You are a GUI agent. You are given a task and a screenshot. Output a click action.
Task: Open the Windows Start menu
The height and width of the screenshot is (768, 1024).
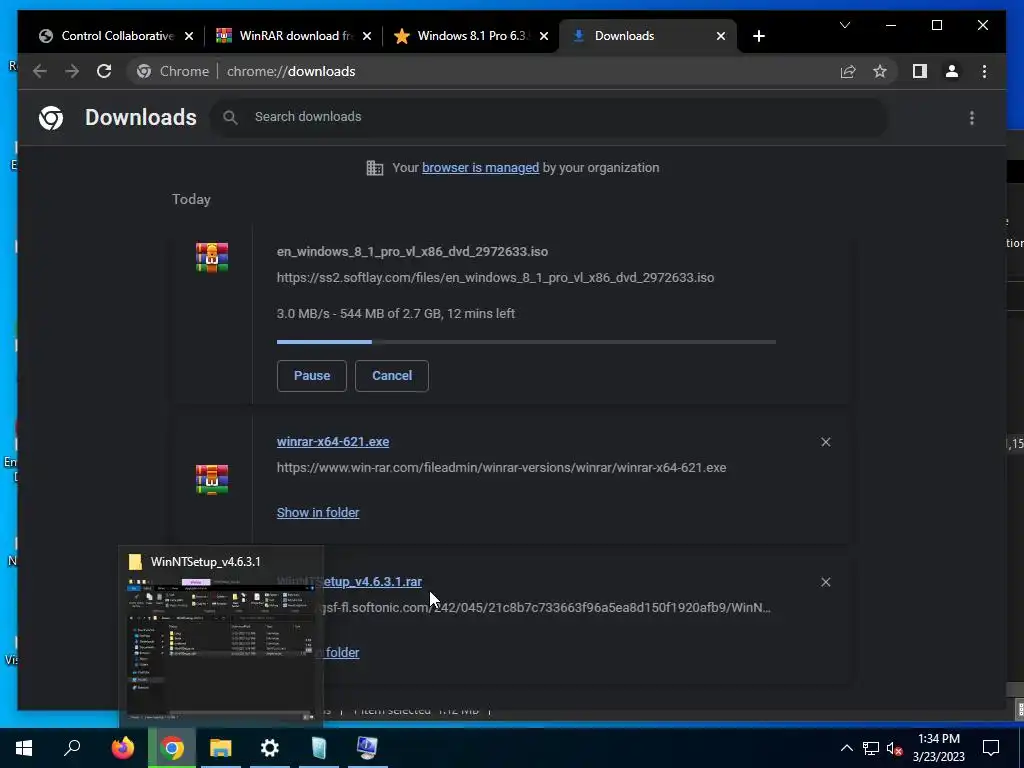click(x=24, y=748)
